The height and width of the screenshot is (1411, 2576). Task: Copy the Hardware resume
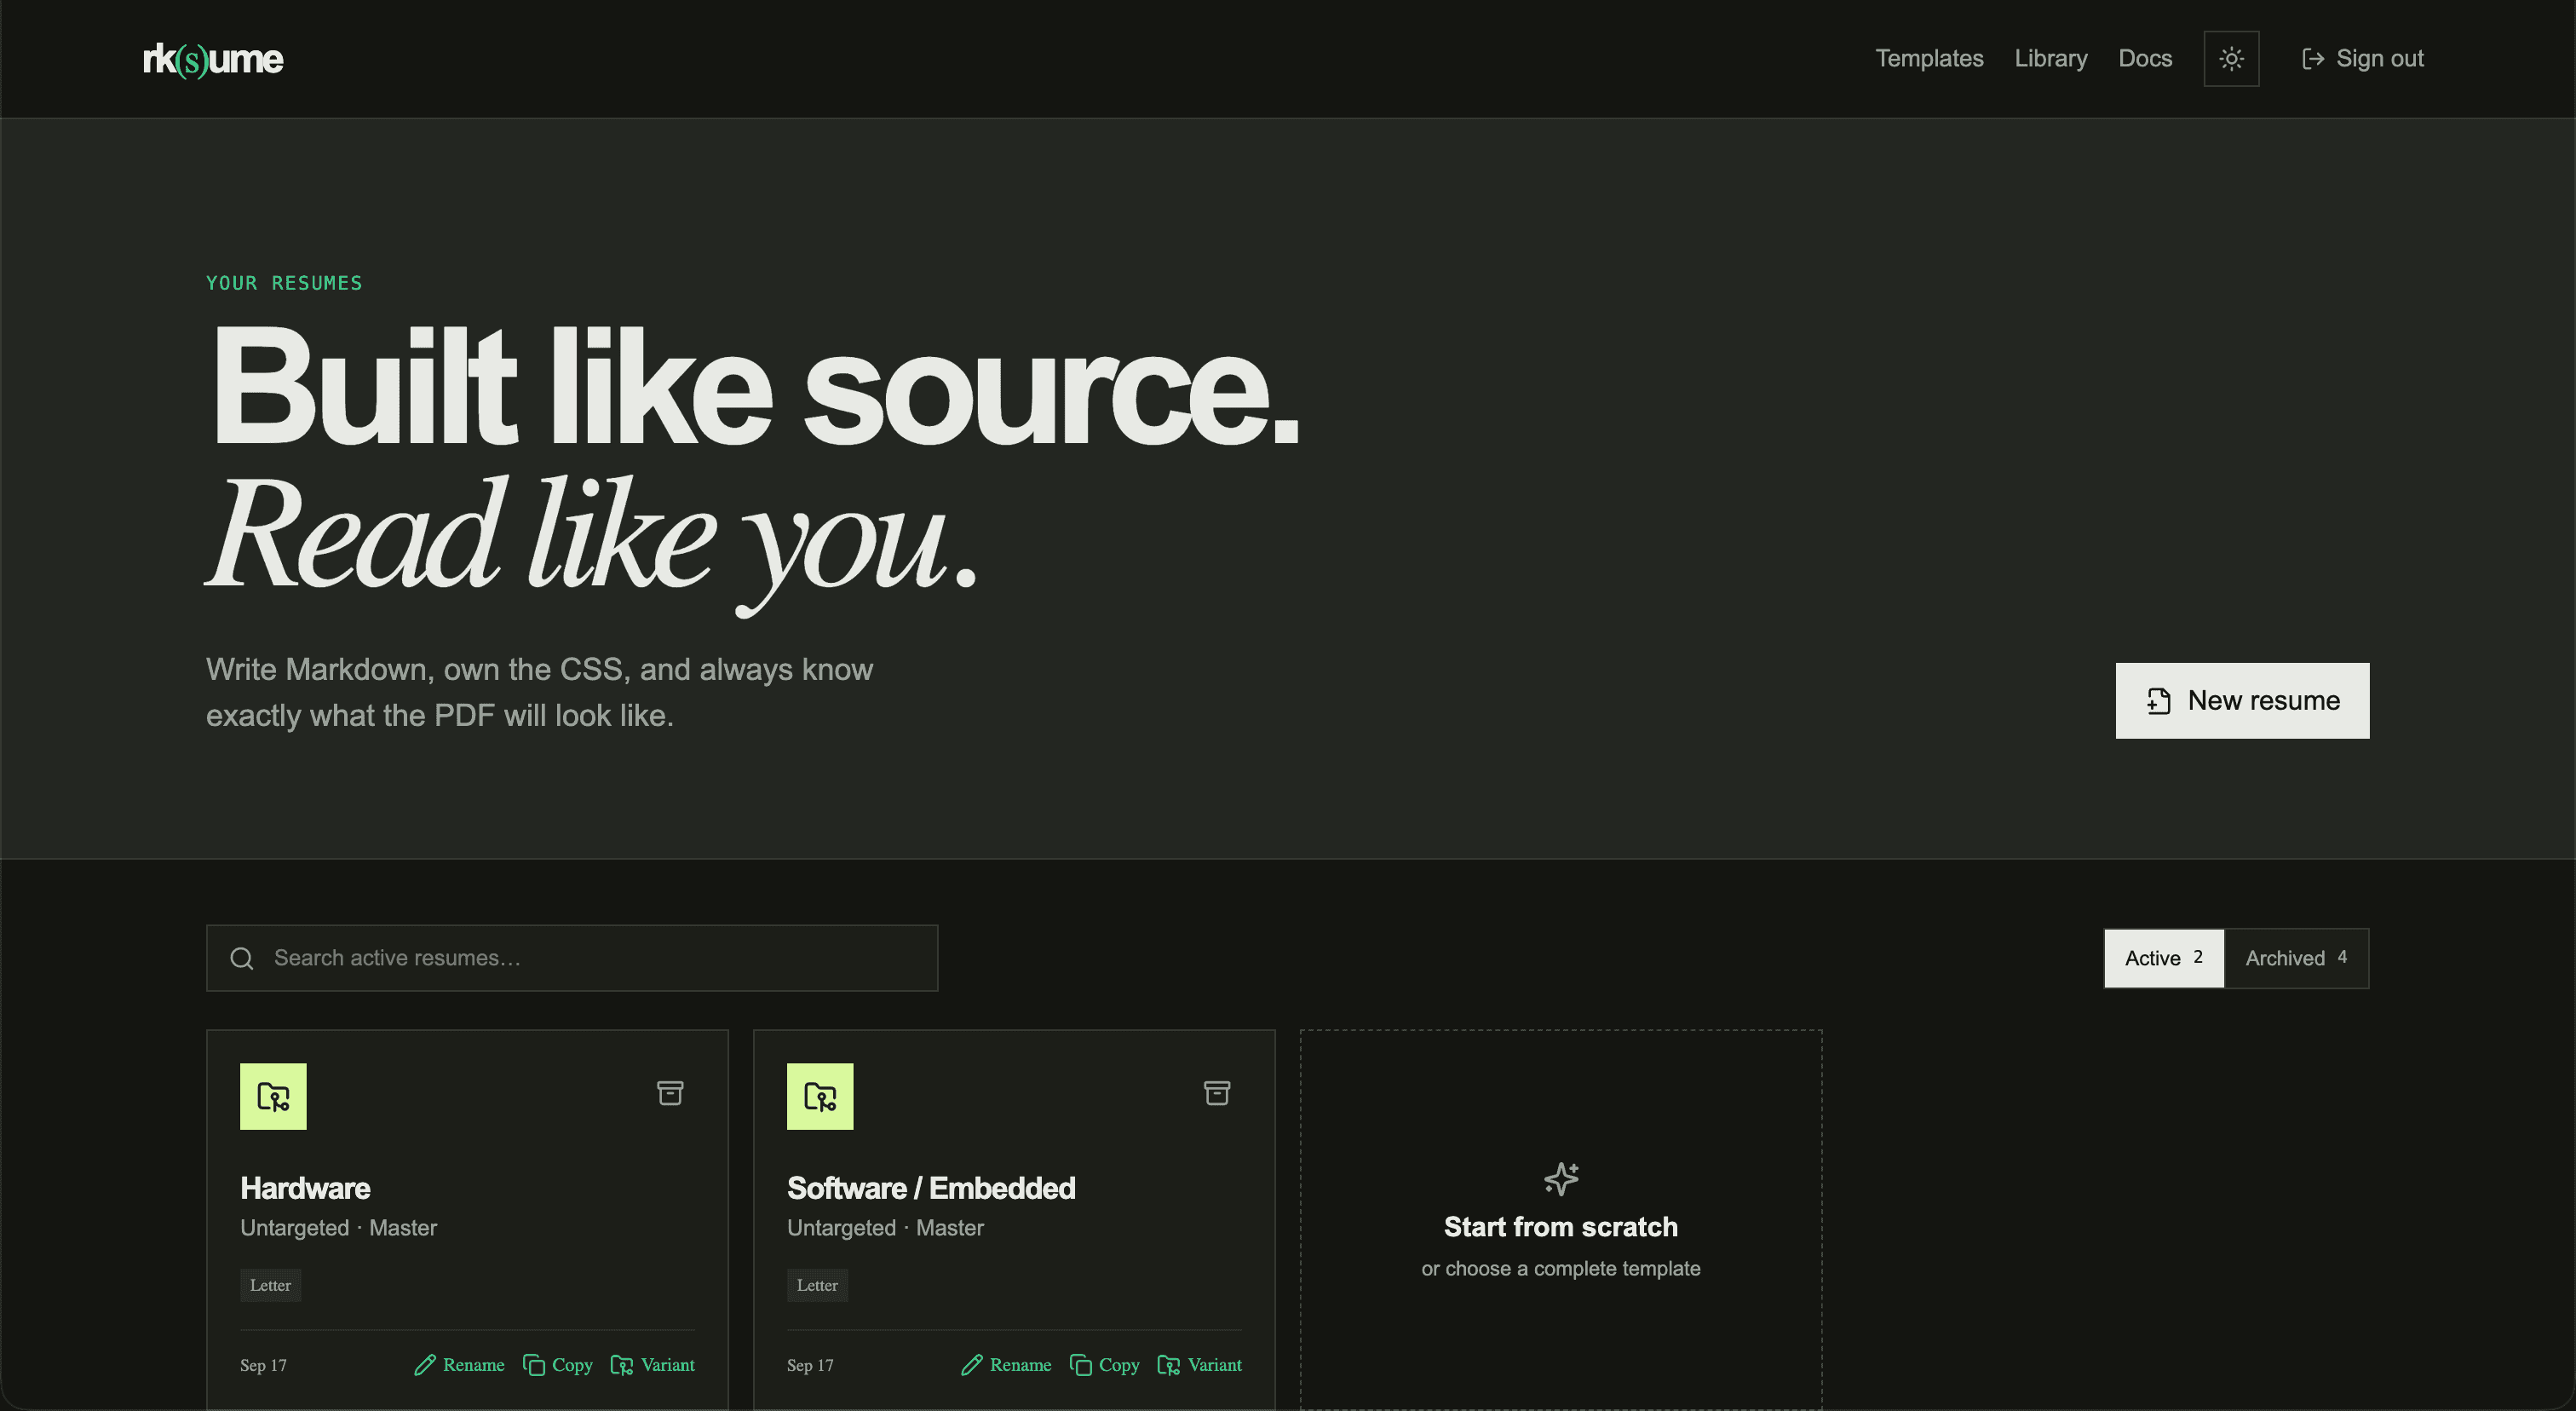point(557,1365)
